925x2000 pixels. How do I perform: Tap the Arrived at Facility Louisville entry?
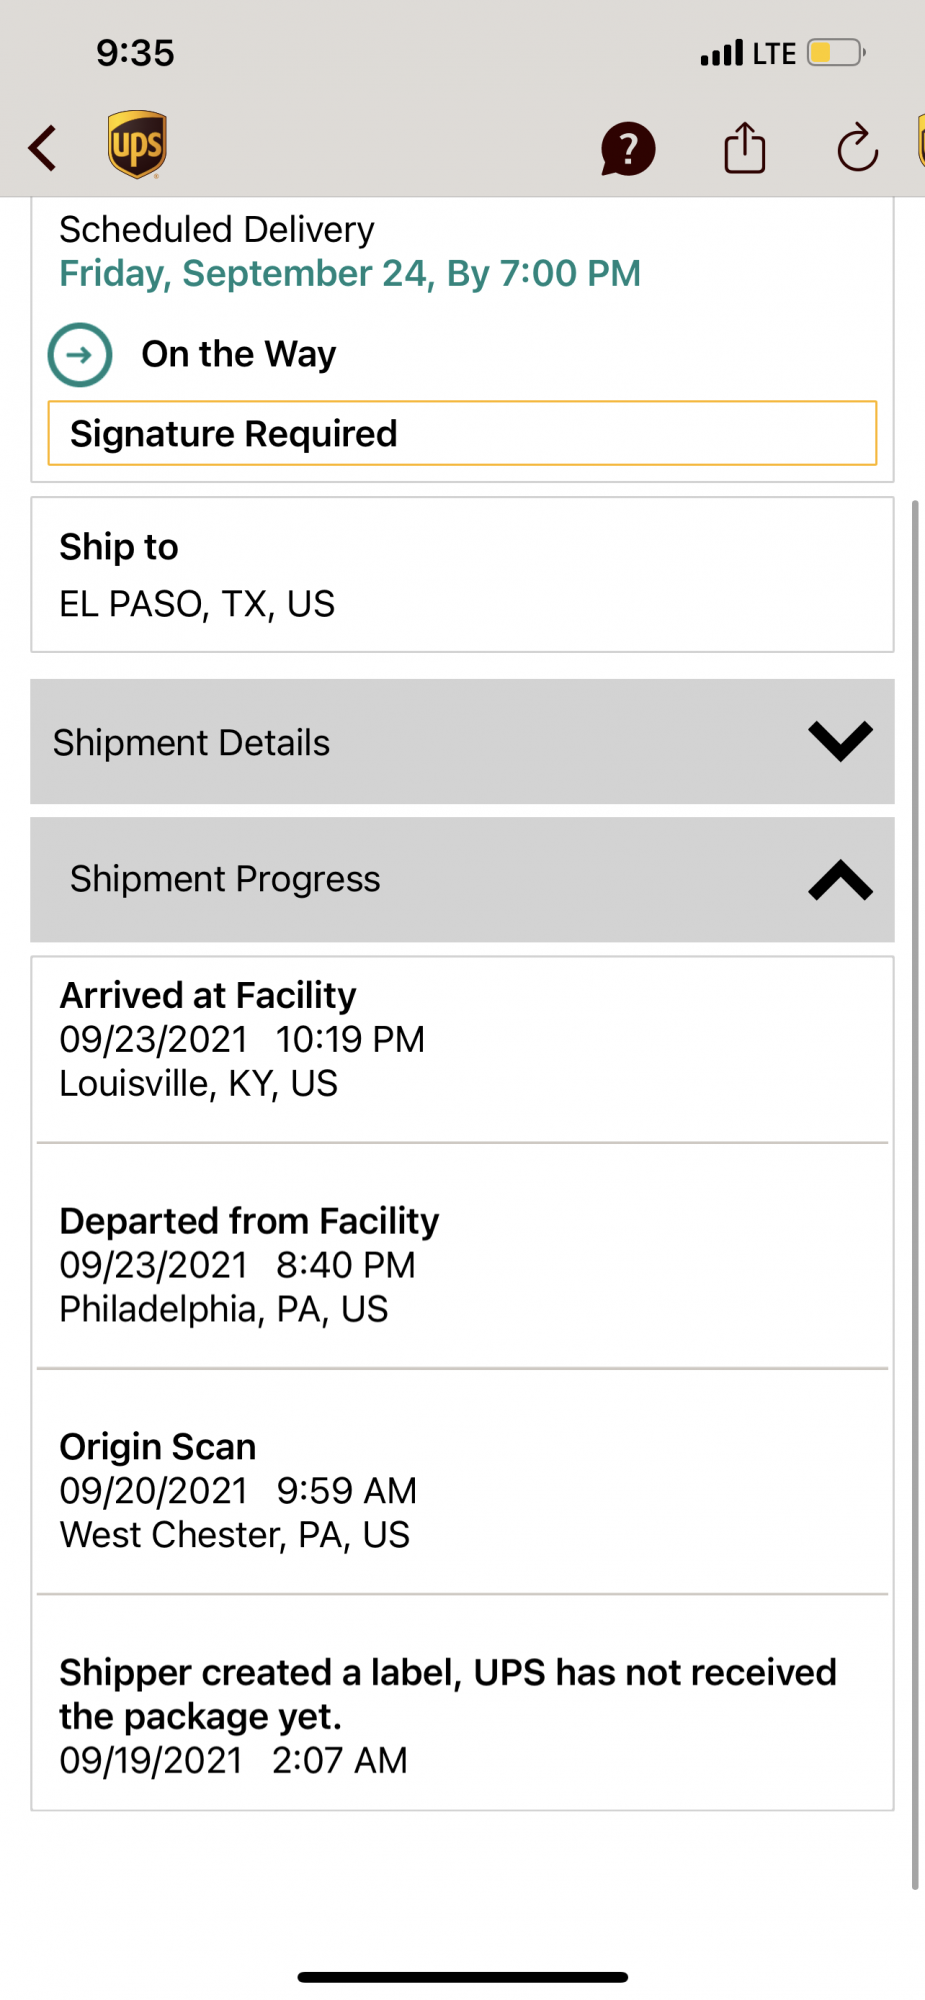tap(462, 1040)
